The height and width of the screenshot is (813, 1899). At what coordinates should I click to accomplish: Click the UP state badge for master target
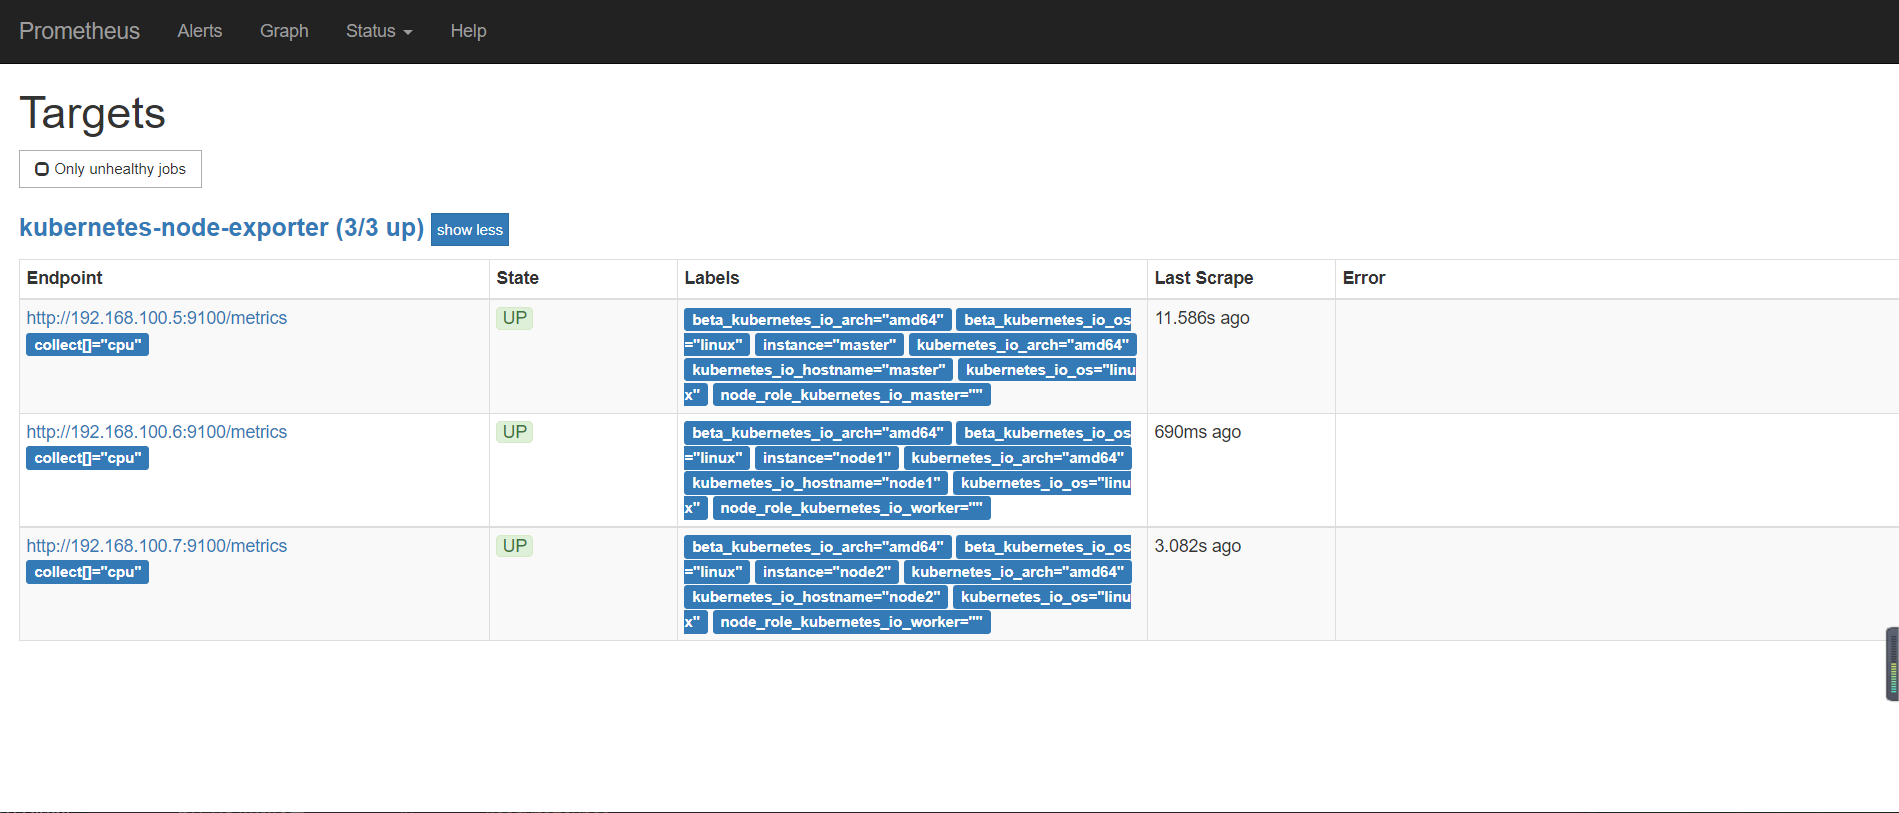coord(515,318)
